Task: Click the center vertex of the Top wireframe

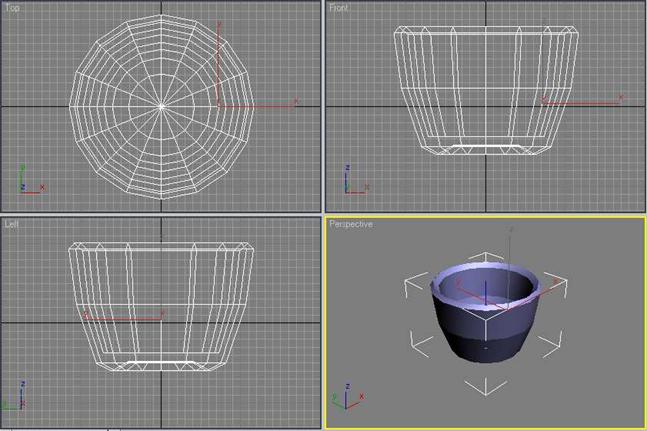Action: (x=162, y=103)
